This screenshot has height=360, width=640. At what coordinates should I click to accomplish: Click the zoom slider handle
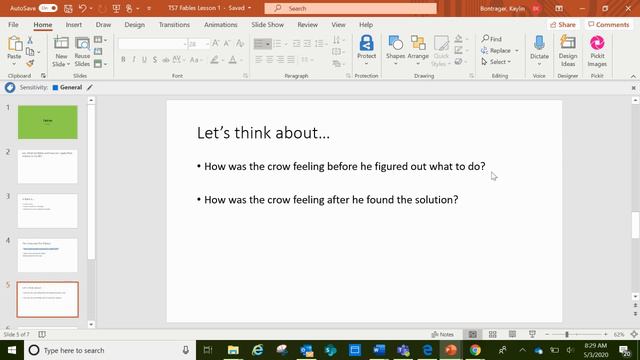[567, 334]
